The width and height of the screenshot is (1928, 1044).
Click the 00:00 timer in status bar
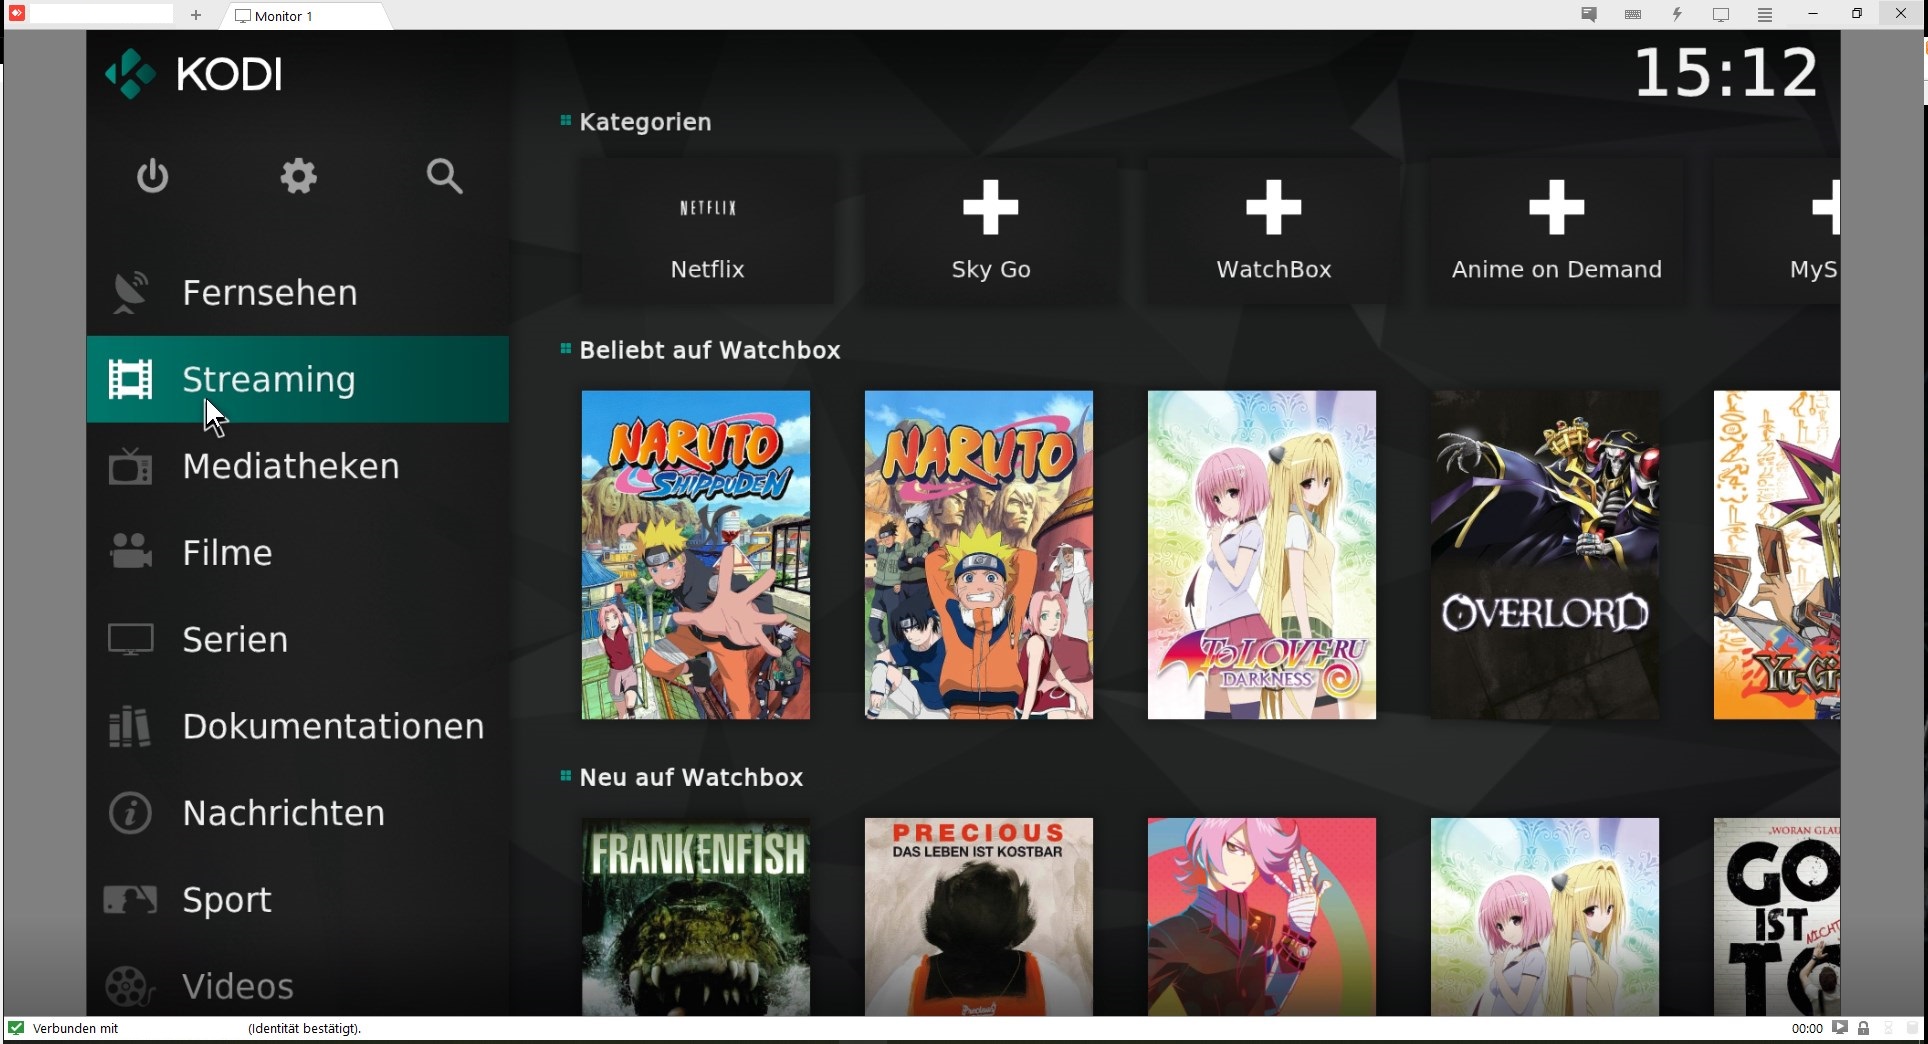coord(1807,1028)
